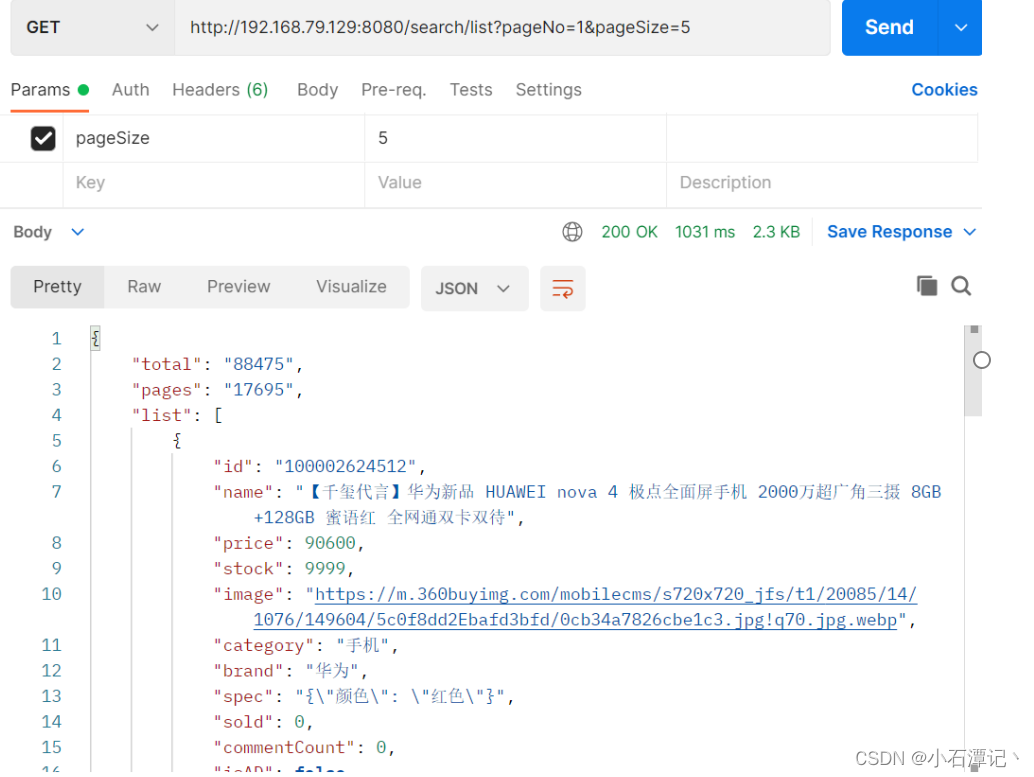Click the "pages": "17695" line

pos(217,390)
